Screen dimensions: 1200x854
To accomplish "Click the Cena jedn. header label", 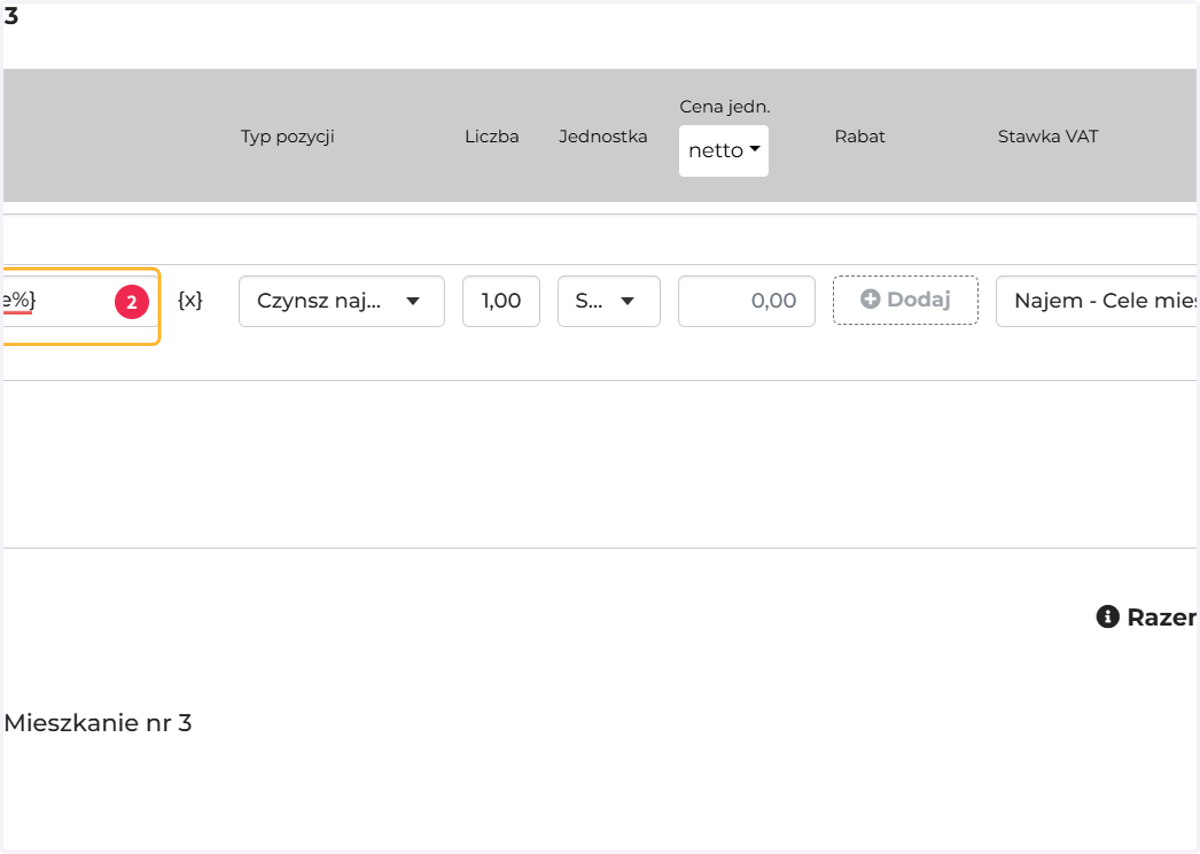I will pyautogui.click(x=725, y=107).
